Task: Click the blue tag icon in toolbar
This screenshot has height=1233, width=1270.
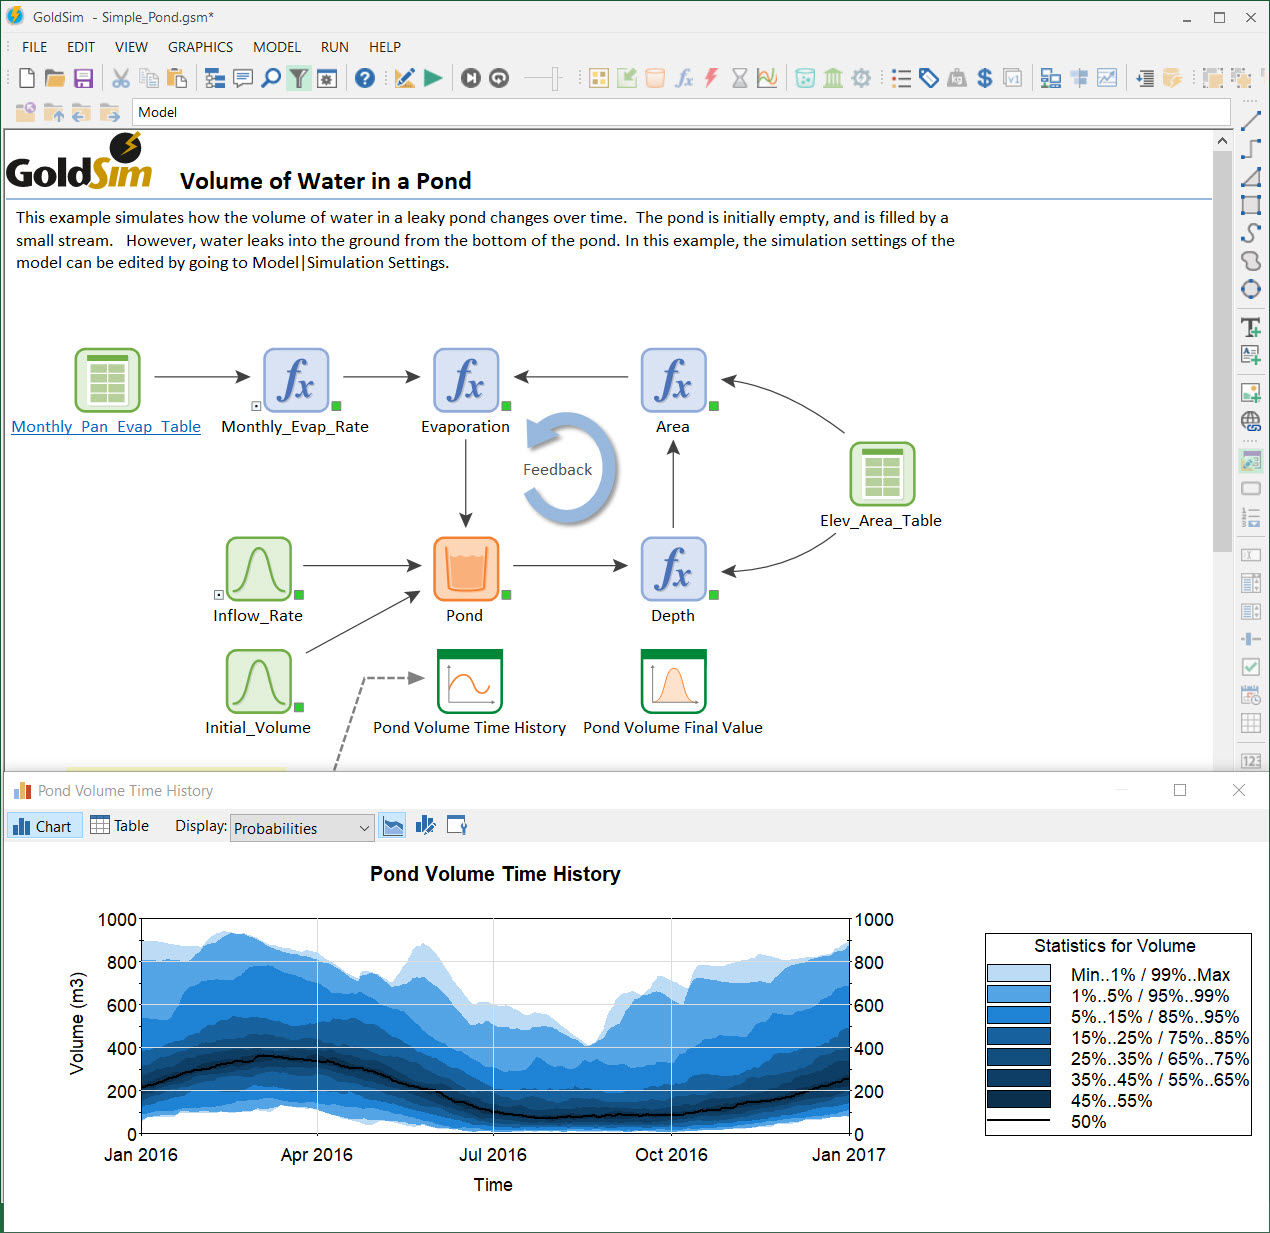Action: pos(929,78)
